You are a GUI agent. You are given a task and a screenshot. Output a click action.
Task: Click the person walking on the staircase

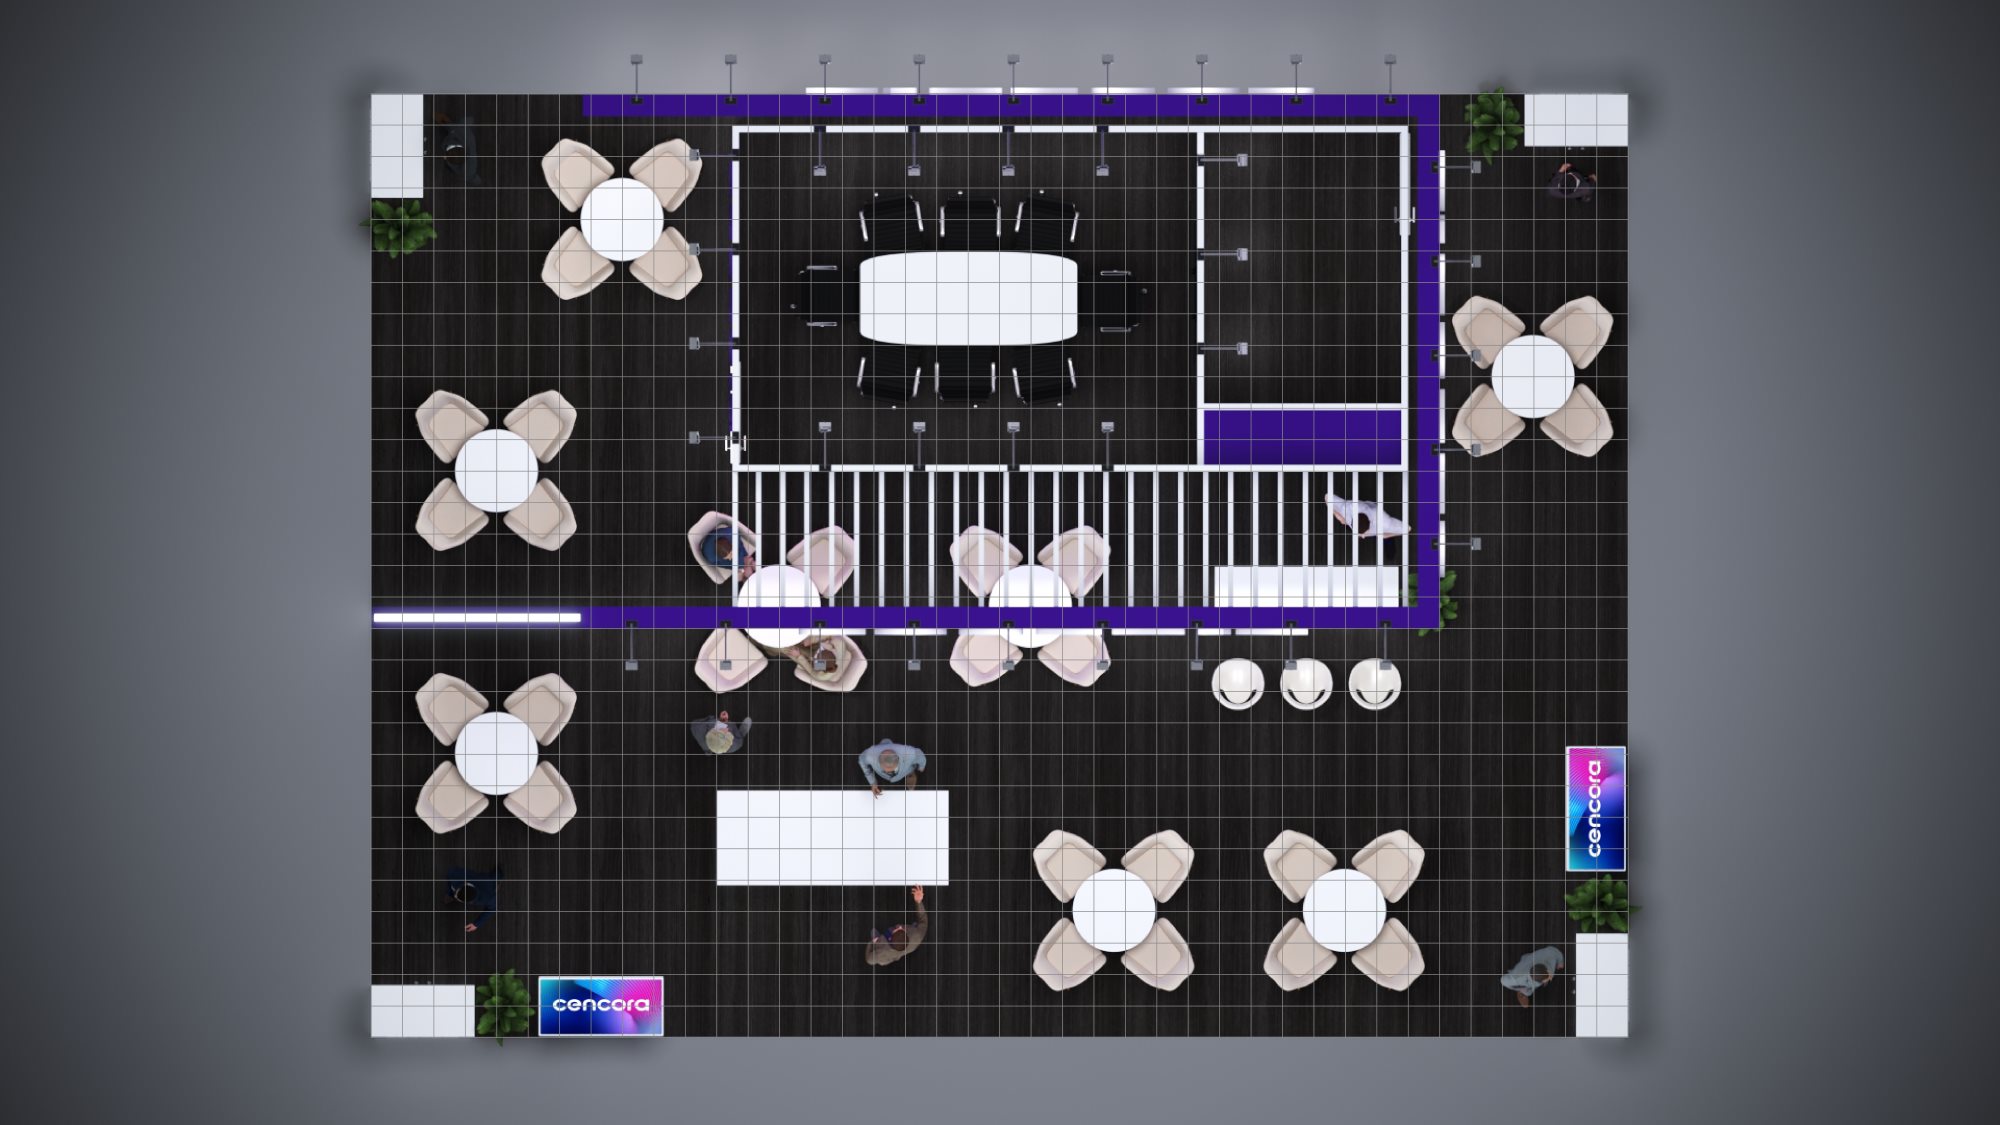1366,518
